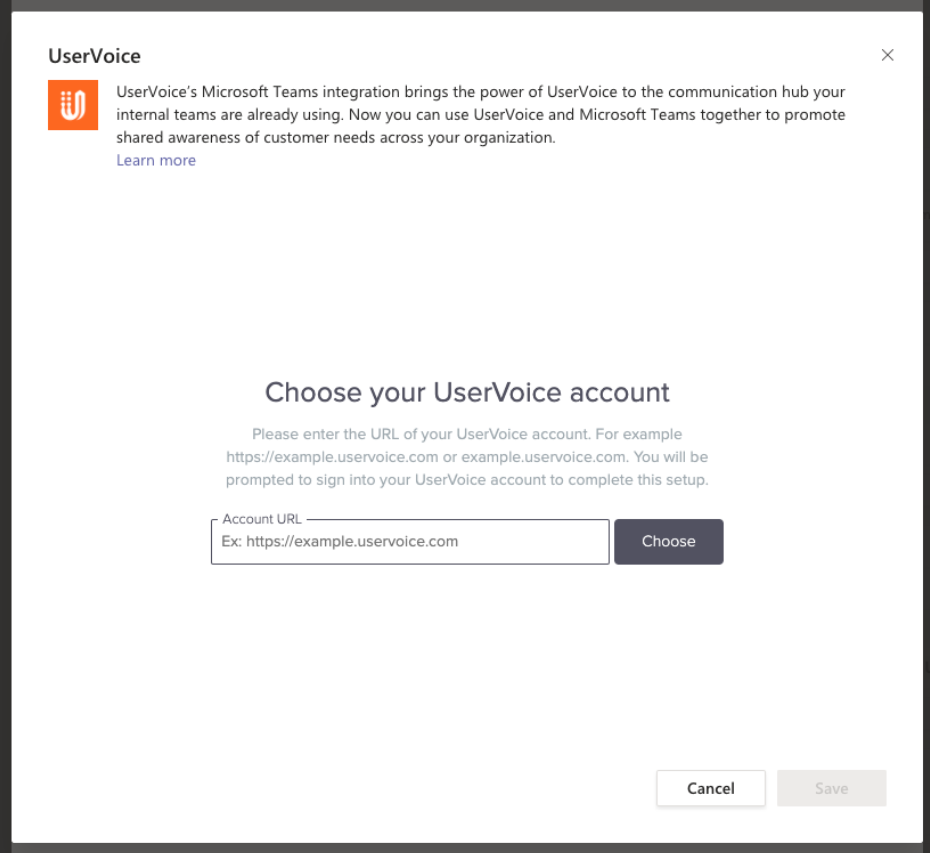Select the 'Choose your UserVoice account' heading

coord(467,392)
